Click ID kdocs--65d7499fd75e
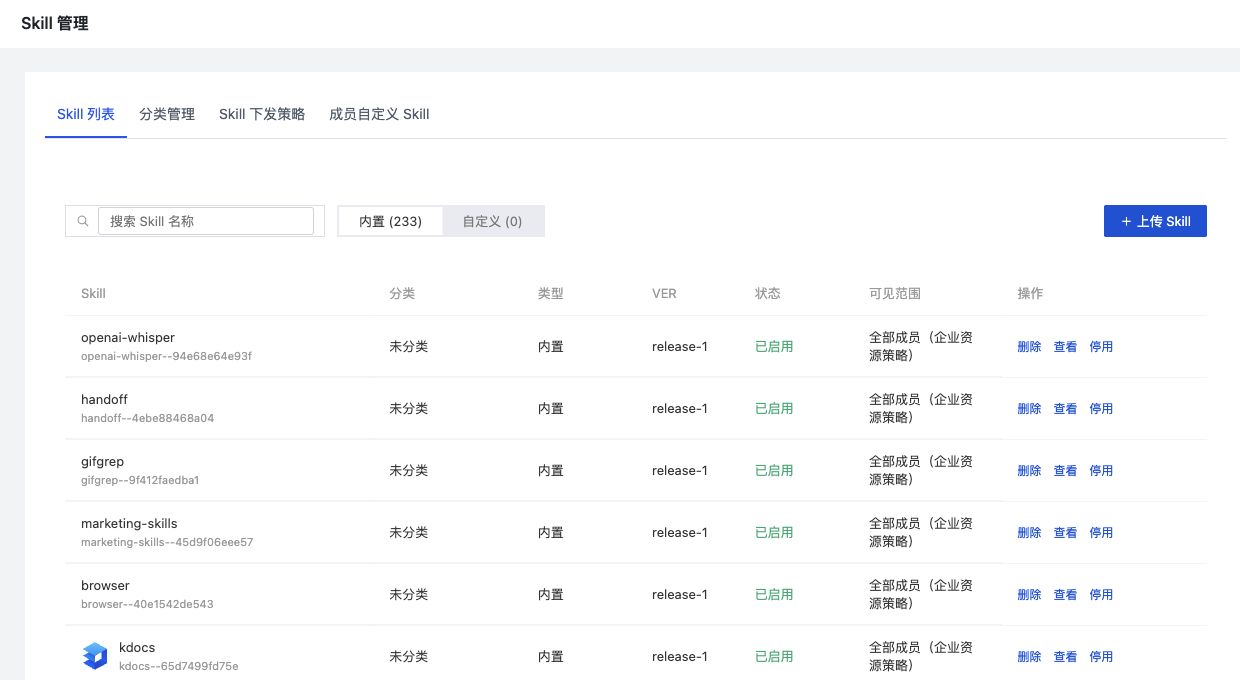 coord(178,666)
